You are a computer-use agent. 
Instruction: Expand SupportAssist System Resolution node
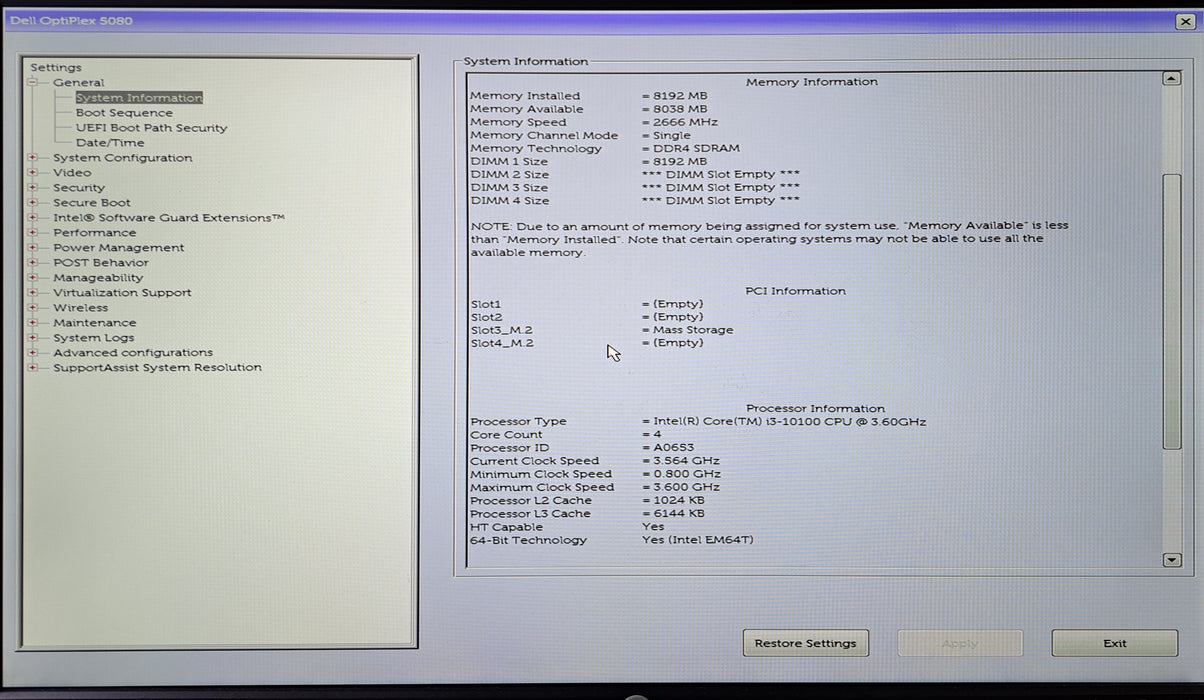tap(33, 367)
